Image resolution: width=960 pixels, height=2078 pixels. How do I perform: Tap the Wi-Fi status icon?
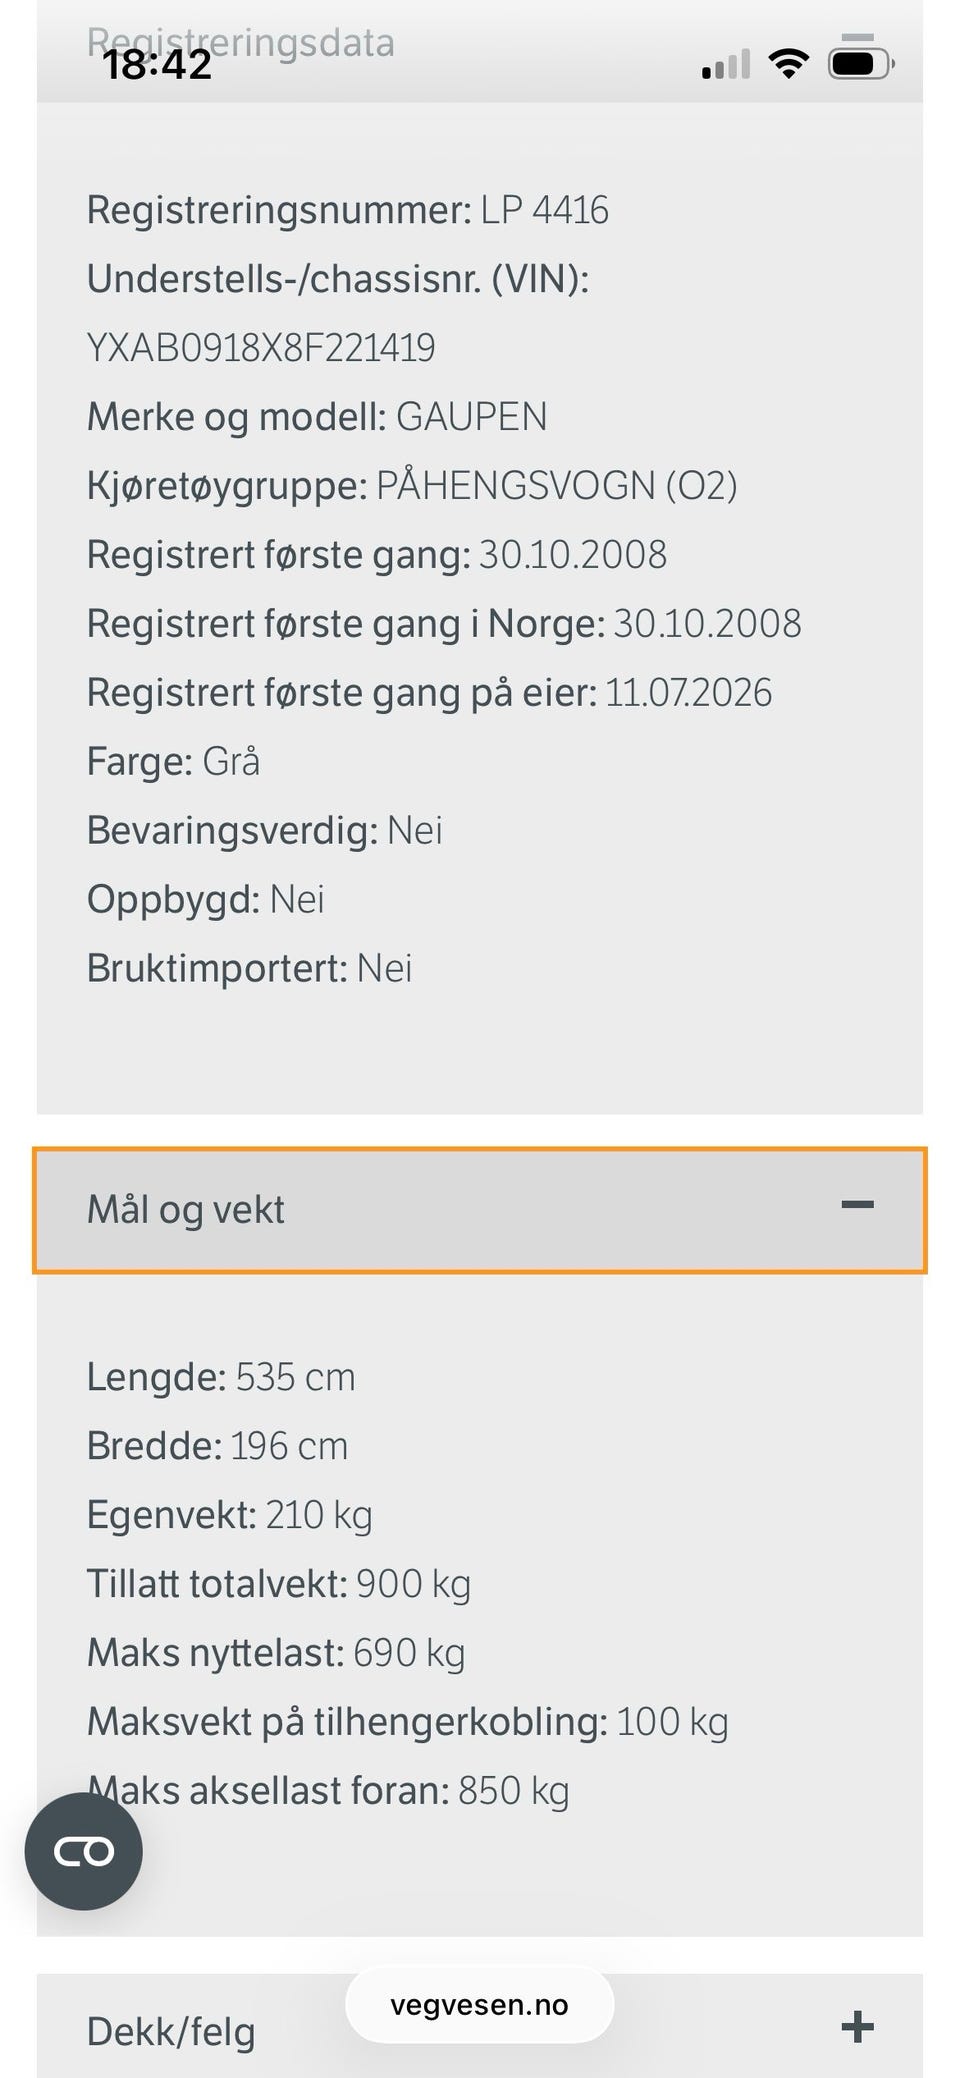788,64
